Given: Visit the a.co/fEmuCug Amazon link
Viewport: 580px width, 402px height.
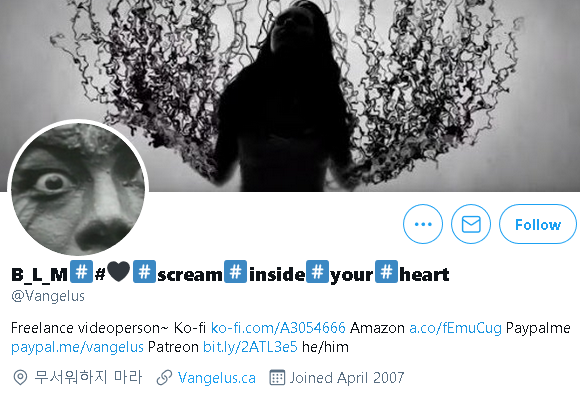Looking at the screenshot, I should coord(455,328).
